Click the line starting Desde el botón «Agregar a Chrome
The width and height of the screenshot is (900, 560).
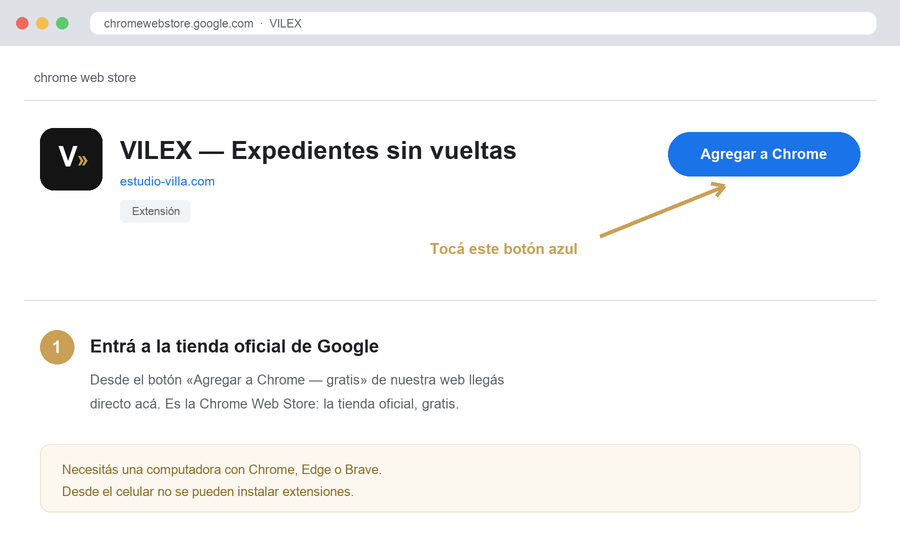pos(297,380)
